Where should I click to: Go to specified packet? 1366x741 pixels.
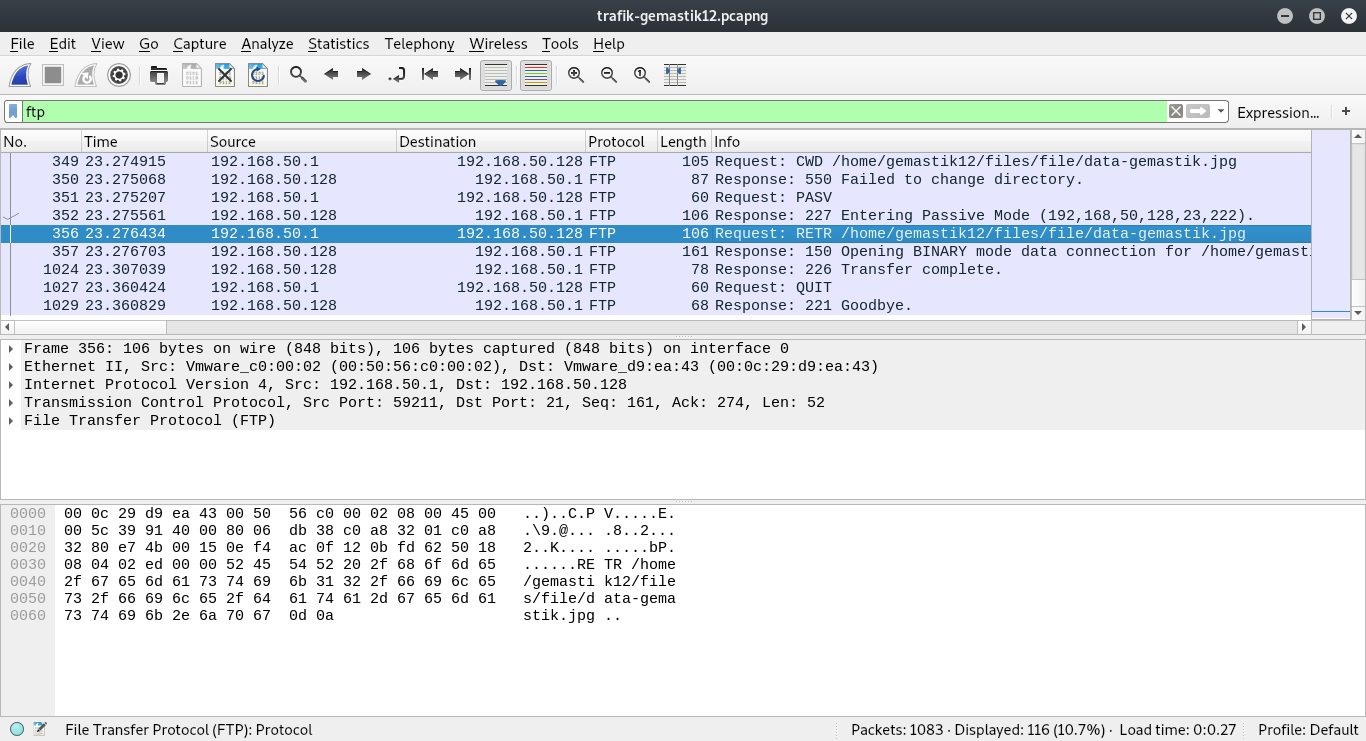397,75
